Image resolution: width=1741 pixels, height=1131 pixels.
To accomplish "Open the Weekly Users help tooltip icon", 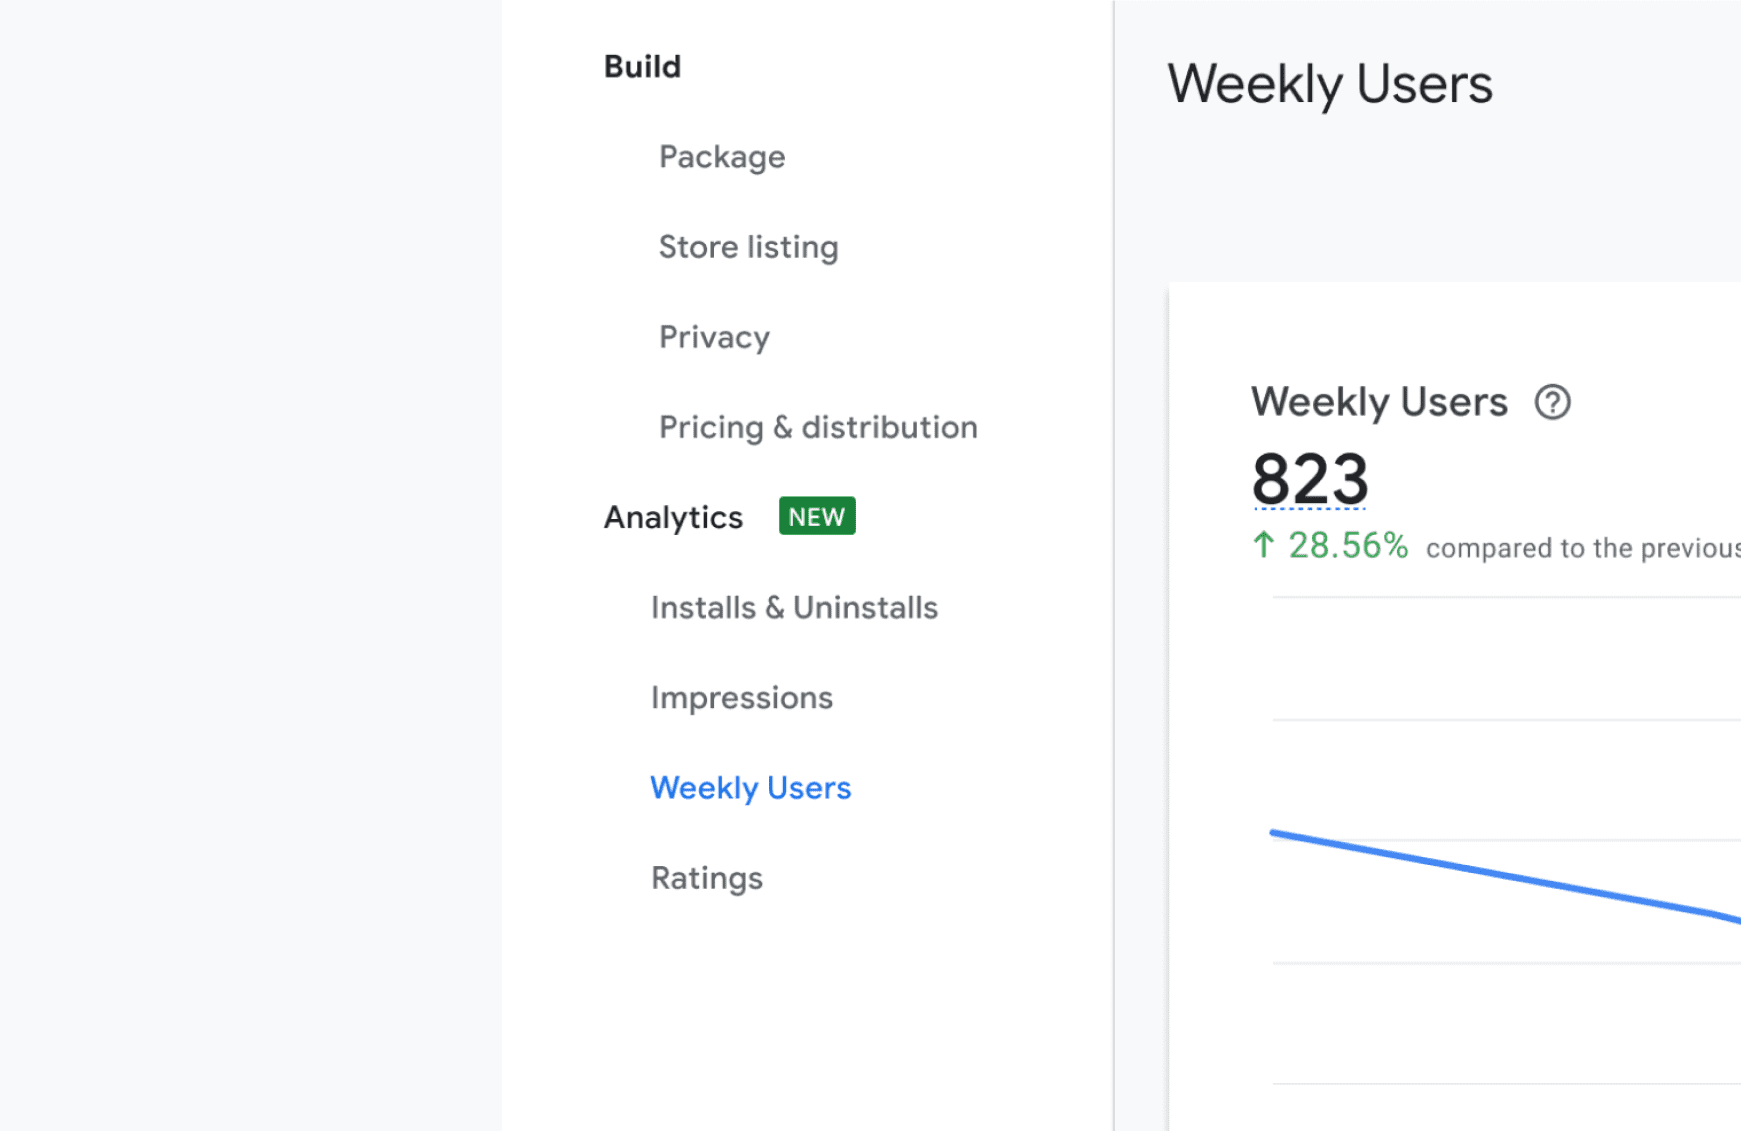I will (x=1551, y=402).
